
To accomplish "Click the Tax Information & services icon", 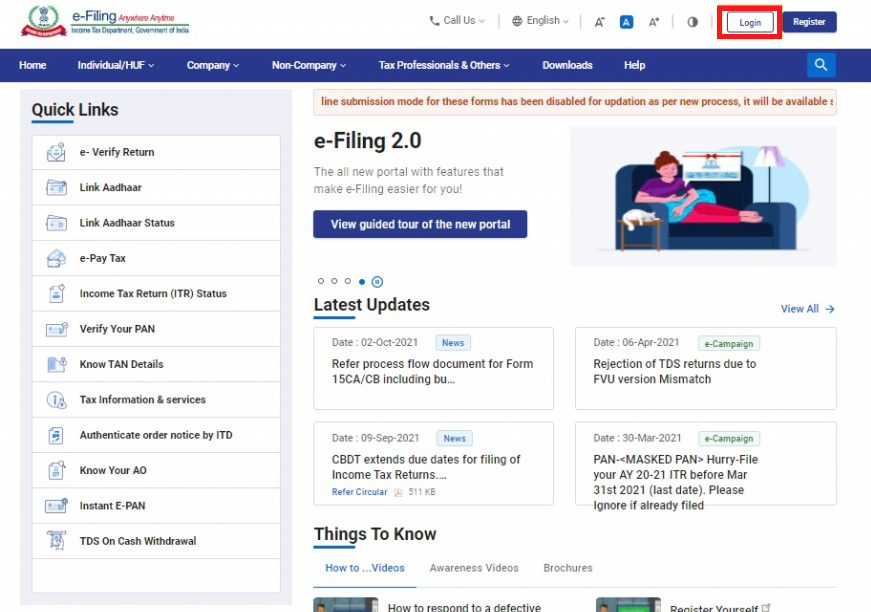I will (x=56, y=400).
